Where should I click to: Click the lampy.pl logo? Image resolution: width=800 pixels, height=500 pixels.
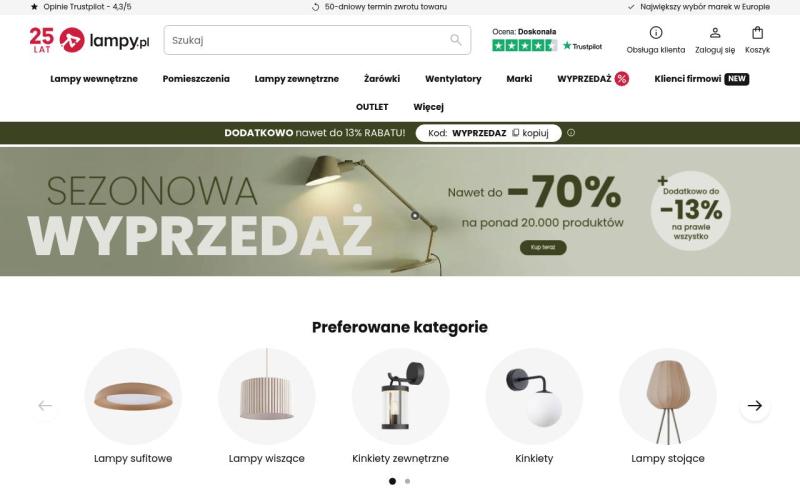point(89,40)
